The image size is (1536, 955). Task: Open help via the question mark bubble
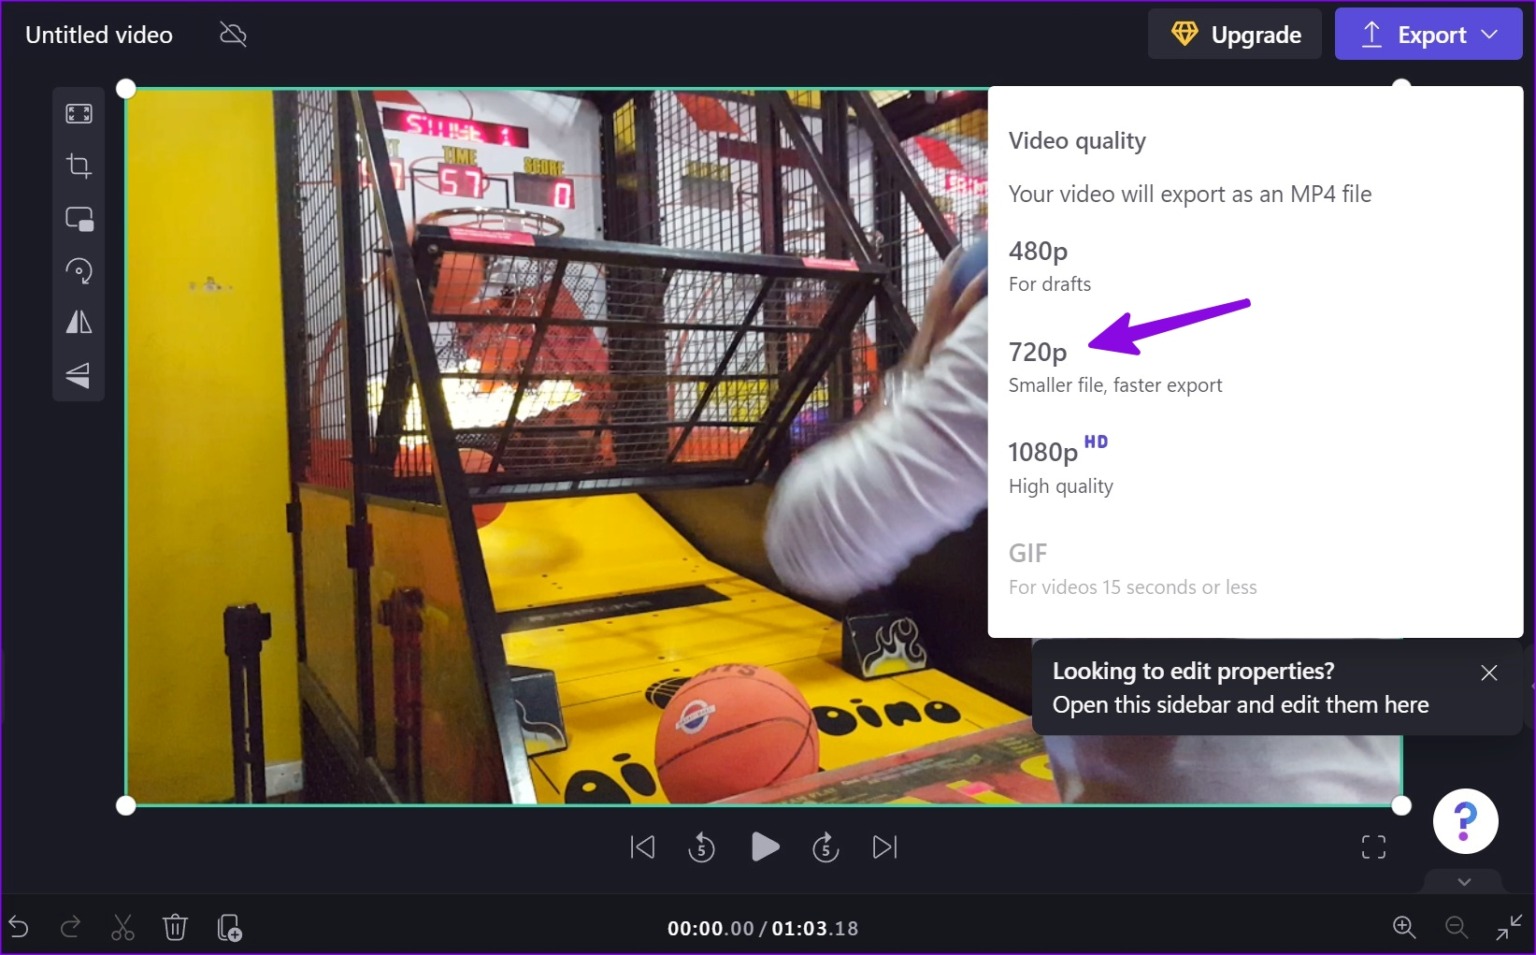click(x=1465, y=820)
